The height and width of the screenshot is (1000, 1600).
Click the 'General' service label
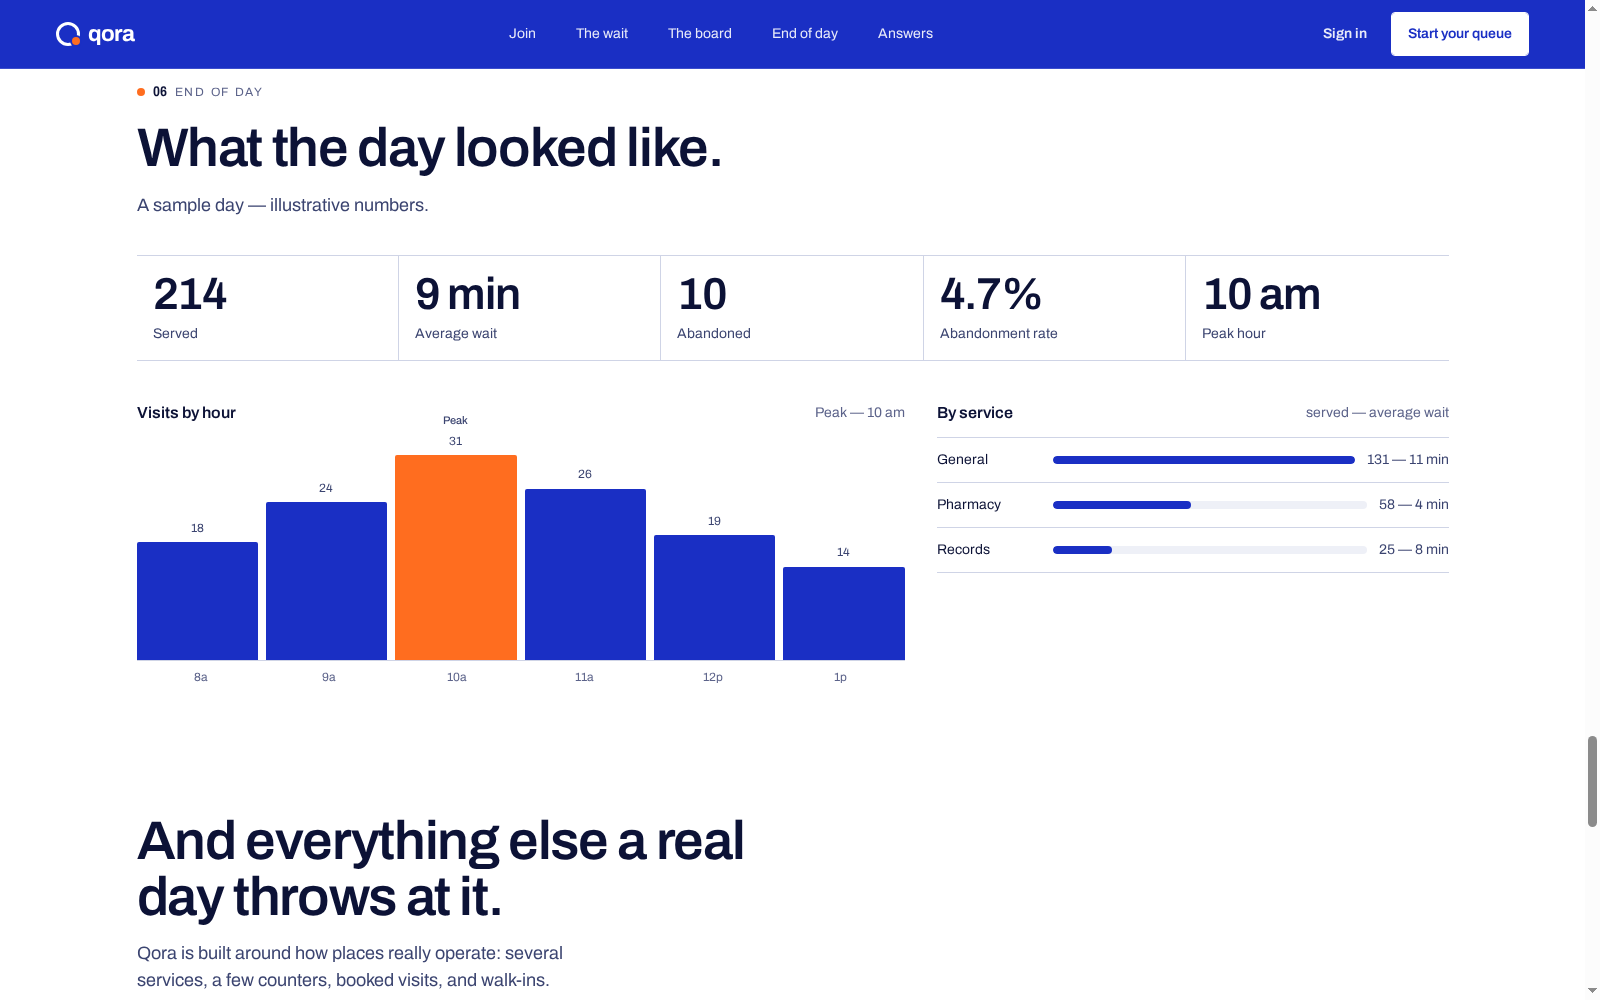pos(962,460)
